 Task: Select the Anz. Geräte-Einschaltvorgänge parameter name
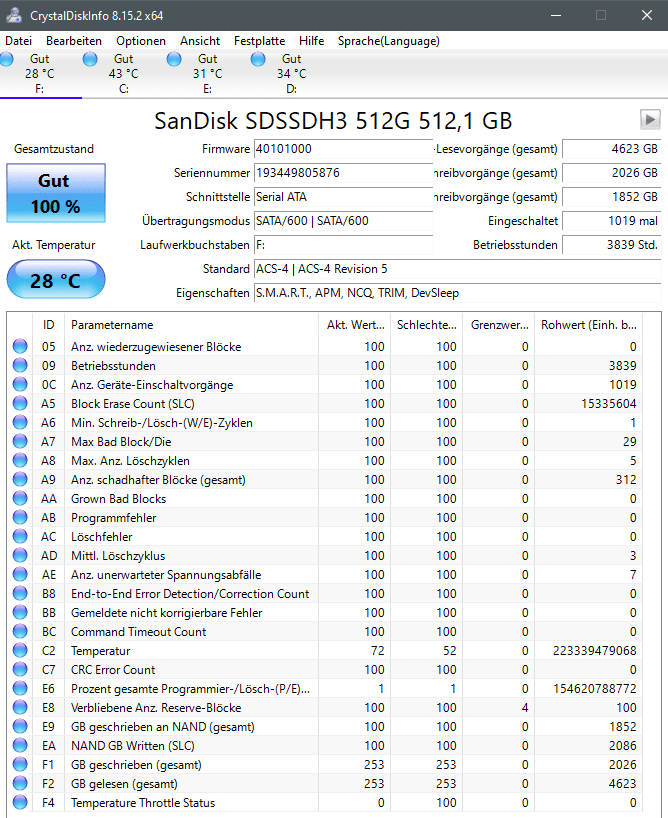(x=152, y=385)
